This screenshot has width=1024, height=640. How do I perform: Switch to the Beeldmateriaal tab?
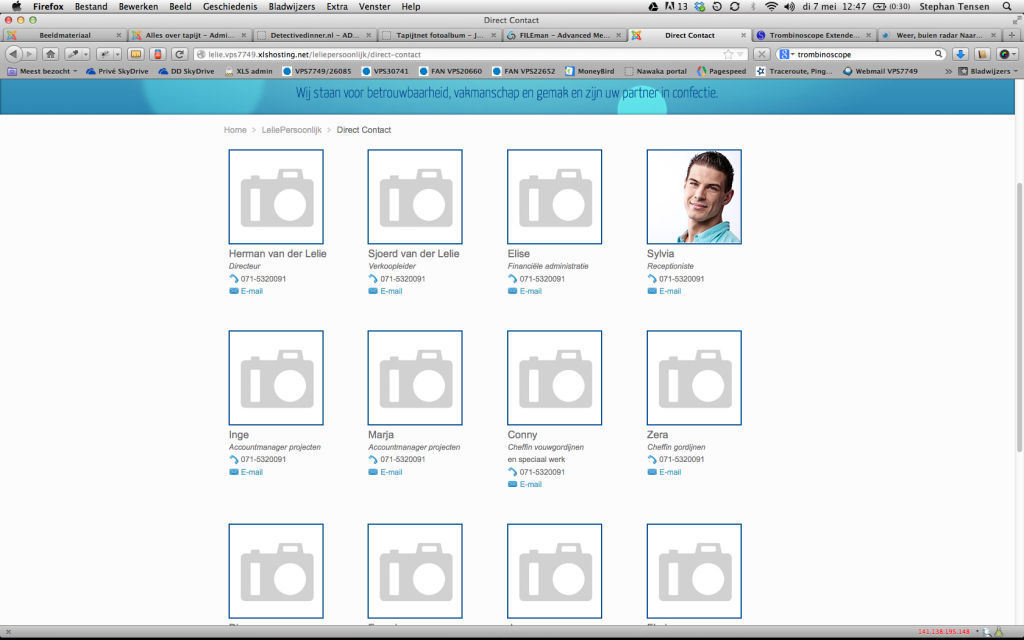64,35
